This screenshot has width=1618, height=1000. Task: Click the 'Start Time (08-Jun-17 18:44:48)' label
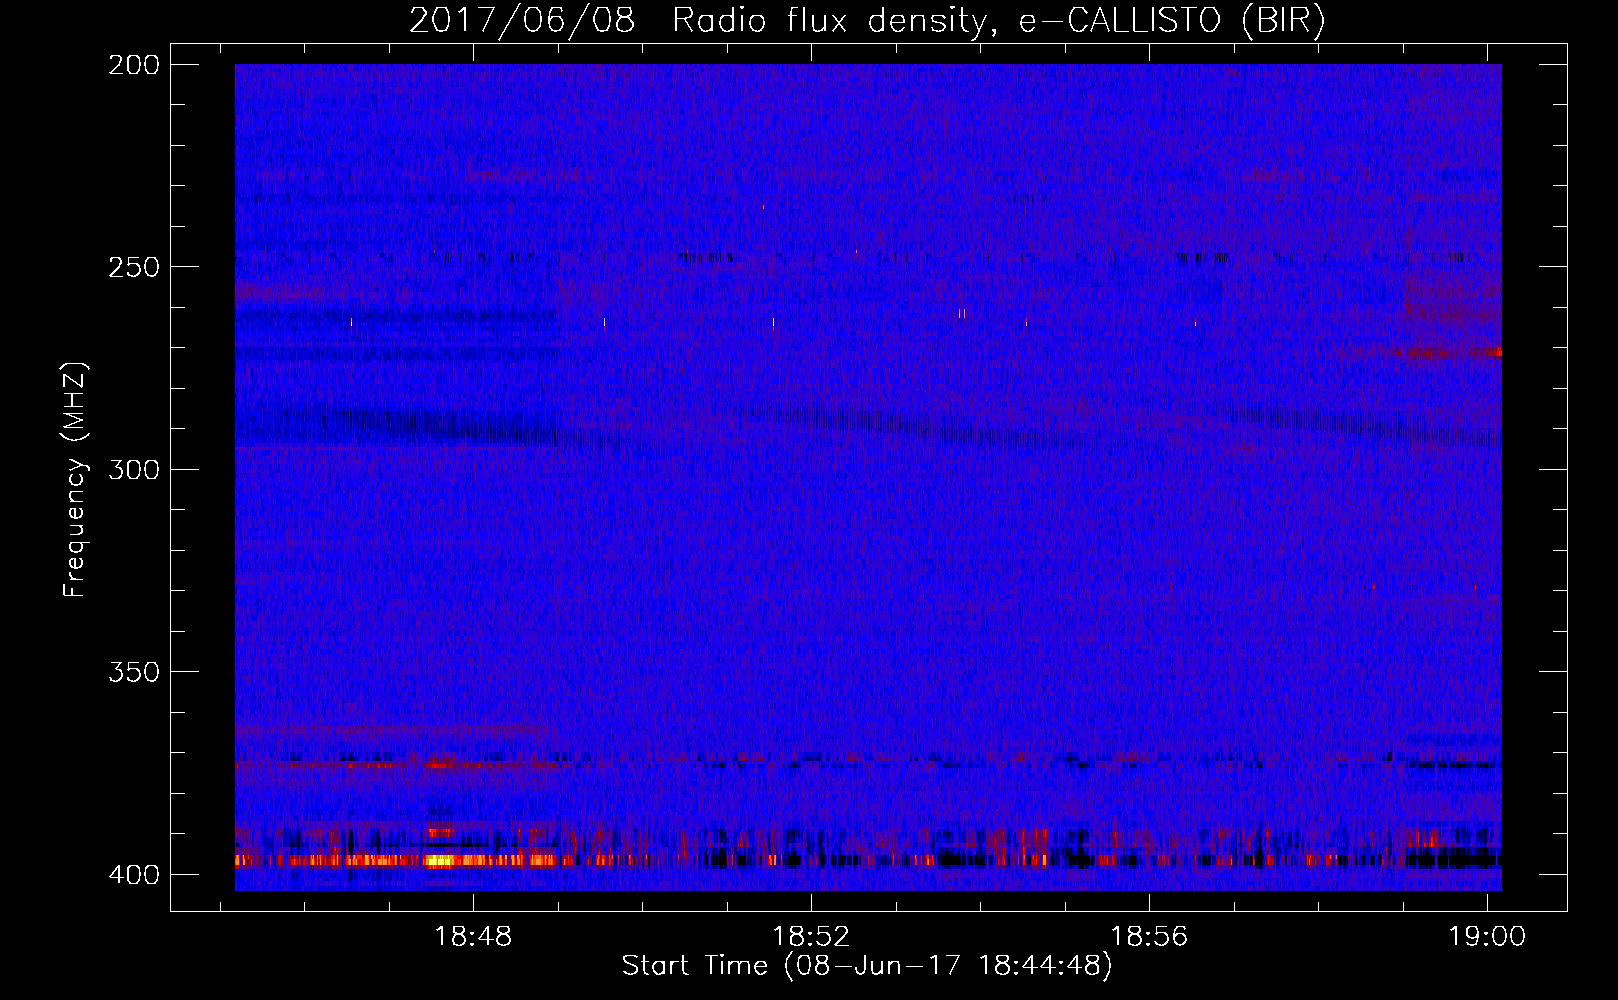[867, 966]
